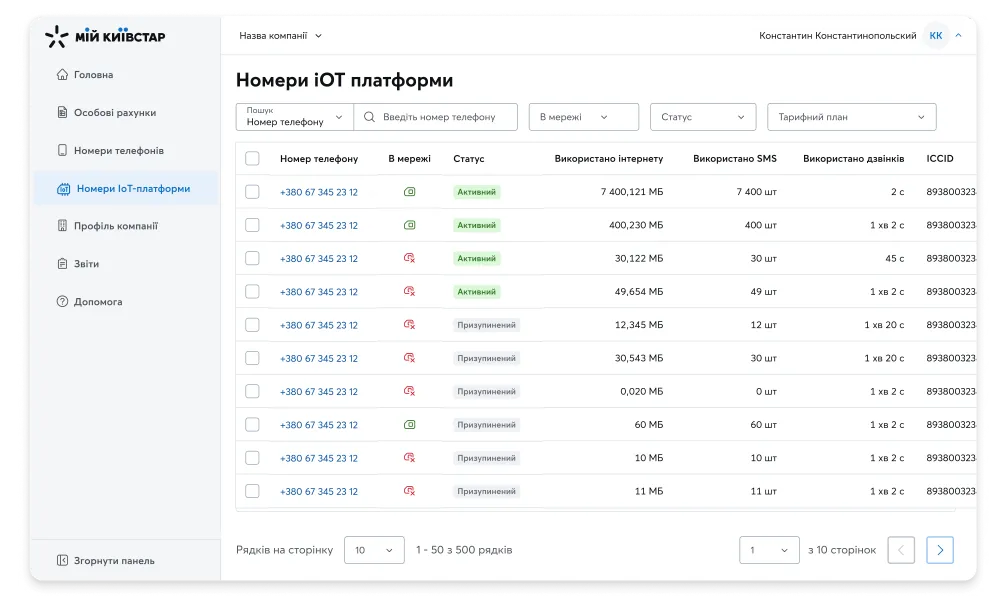Open the rows per page dropdown

(374, 550)
